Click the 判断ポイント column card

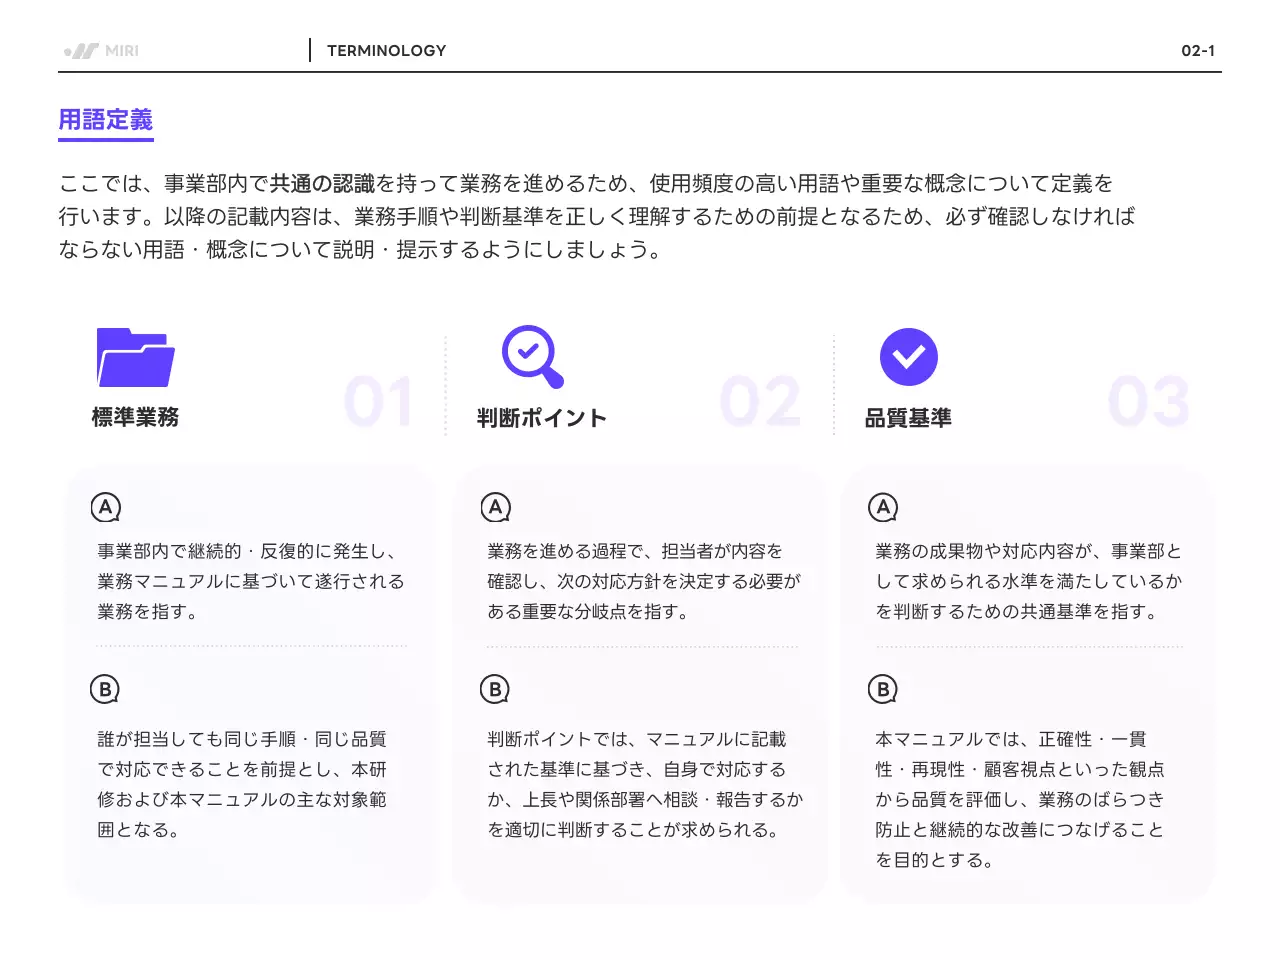click(x=640, y=683)
